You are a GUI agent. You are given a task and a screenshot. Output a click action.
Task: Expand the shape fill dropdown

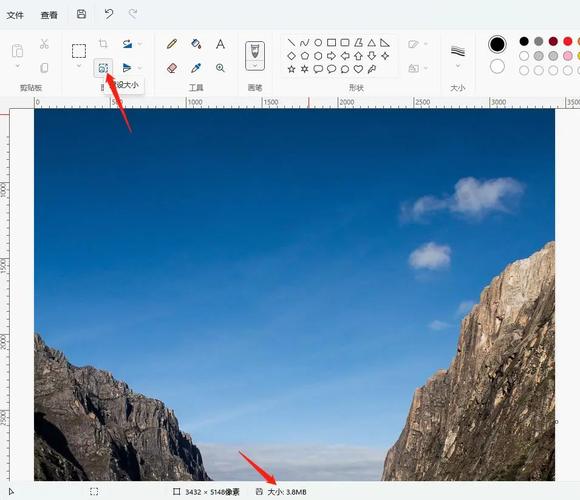(x=426, y=68)
